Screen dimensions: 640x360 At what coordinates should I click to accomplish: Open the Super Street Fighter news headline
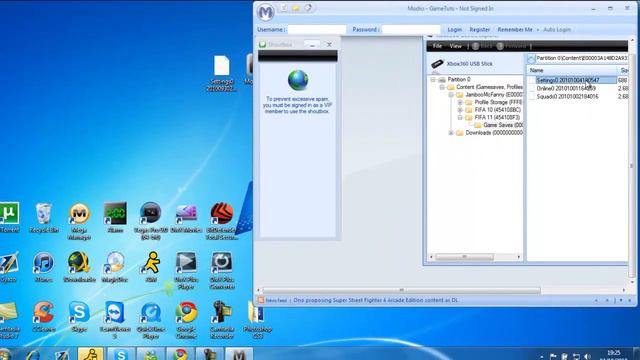point(376,300)
